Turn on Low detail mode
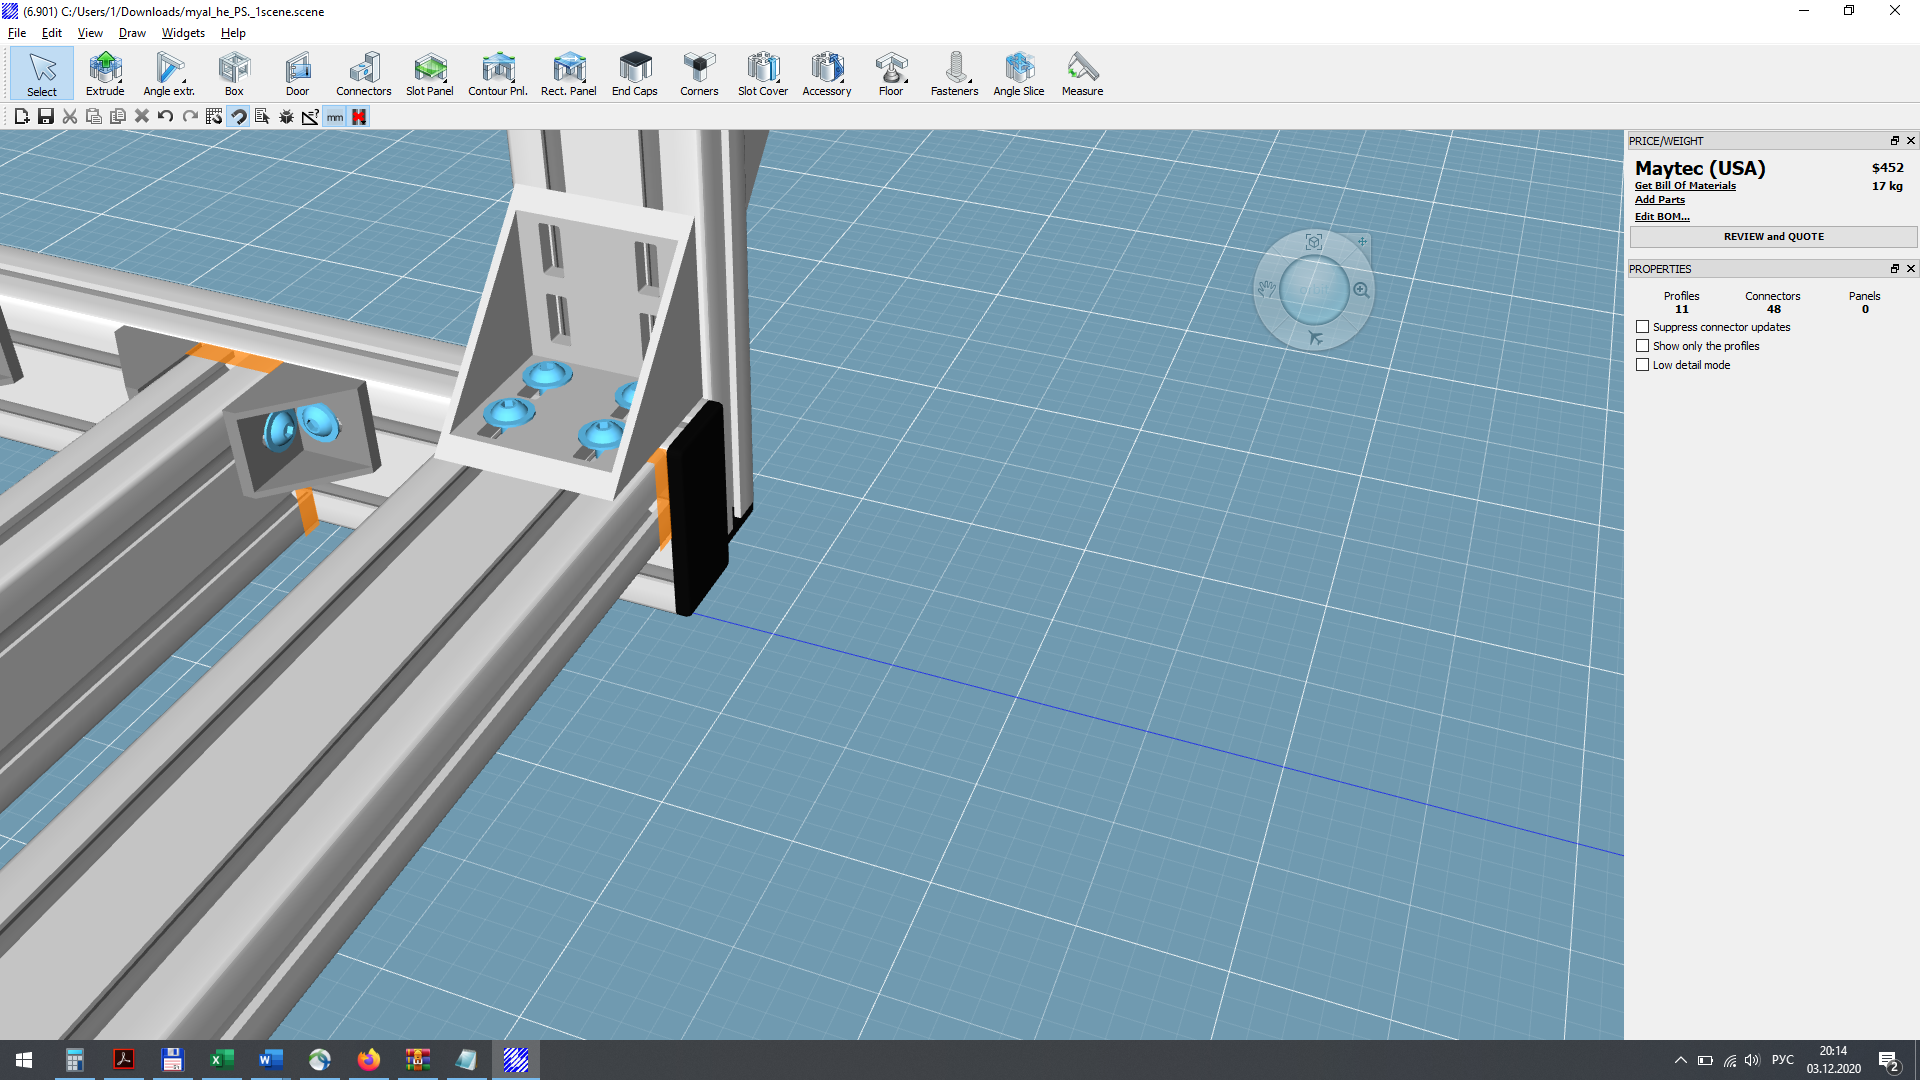Screen dimensions: 1920x1080 click(1642, 365)
